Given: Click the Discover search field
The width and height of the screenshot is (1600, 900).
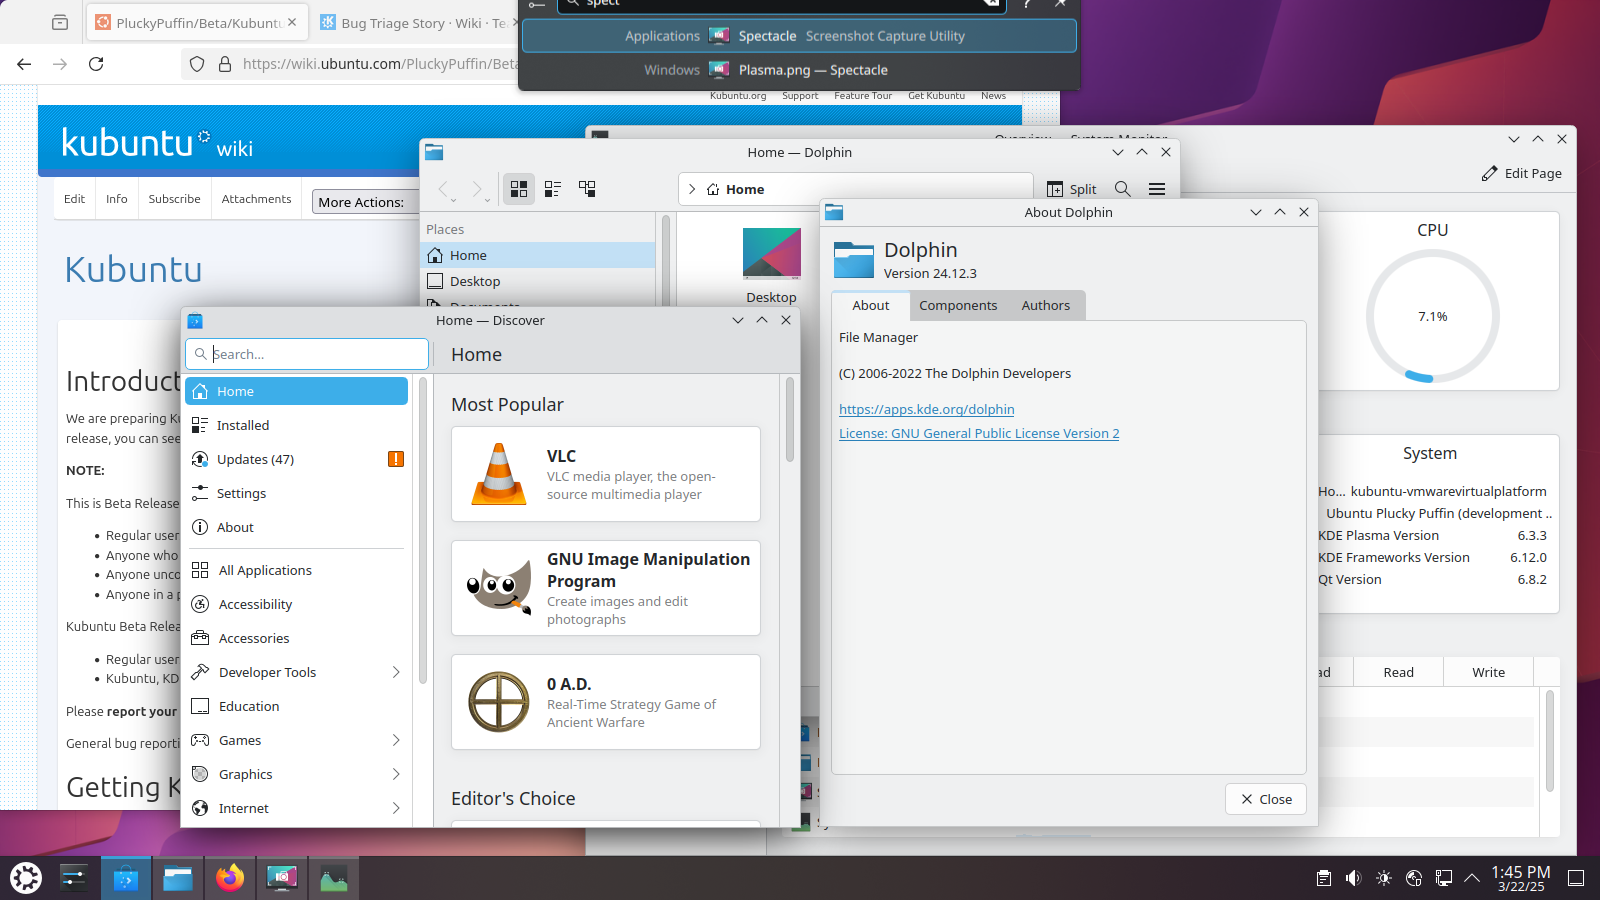Looking at the screenshot, I should pyautogui.click(x=307, y=354).
